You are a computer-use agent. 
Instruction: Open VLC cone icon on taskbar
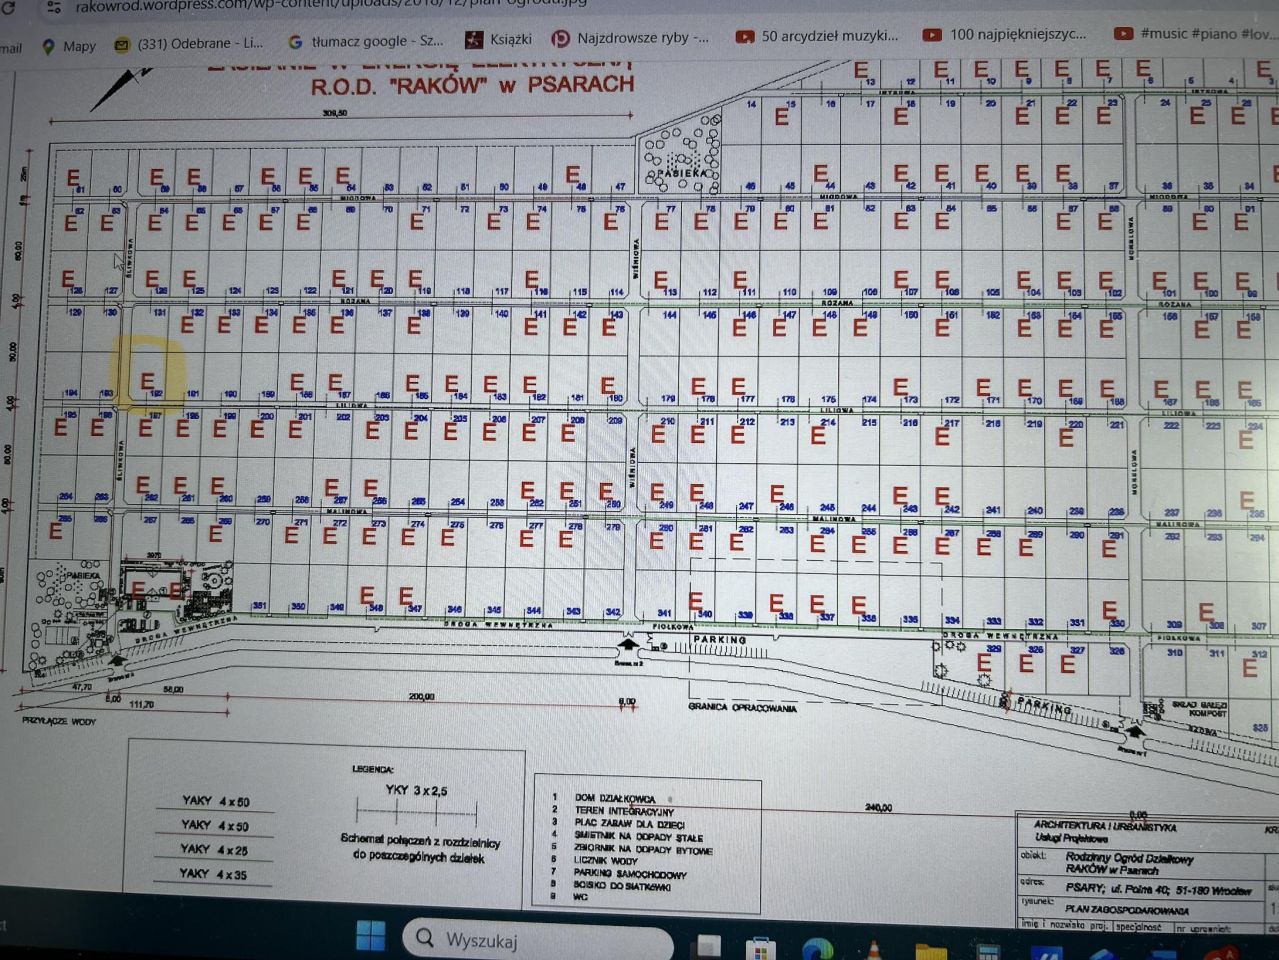click(x=873, y=950)
